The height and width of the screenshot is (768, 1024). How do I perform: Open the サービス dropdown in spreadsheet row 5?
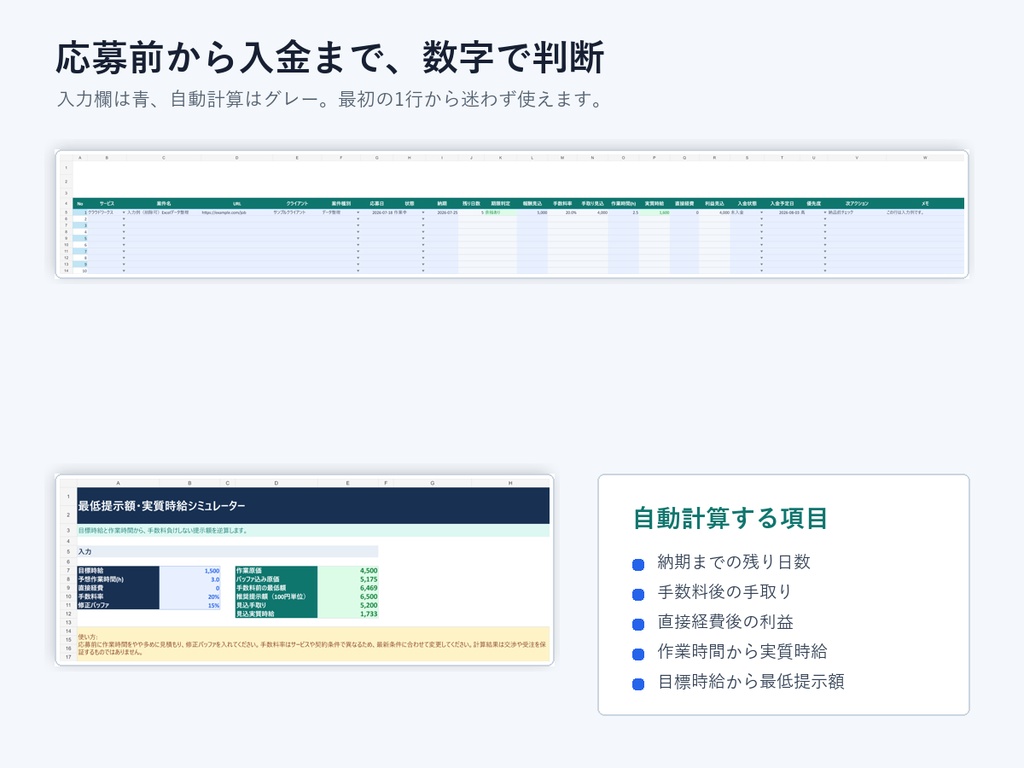(123, 212)
